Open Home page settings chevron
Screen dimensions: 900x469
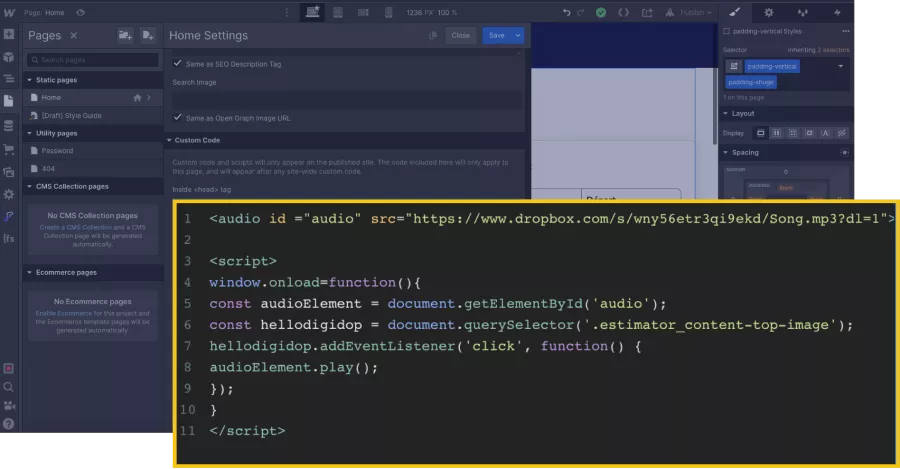(149, 98)
